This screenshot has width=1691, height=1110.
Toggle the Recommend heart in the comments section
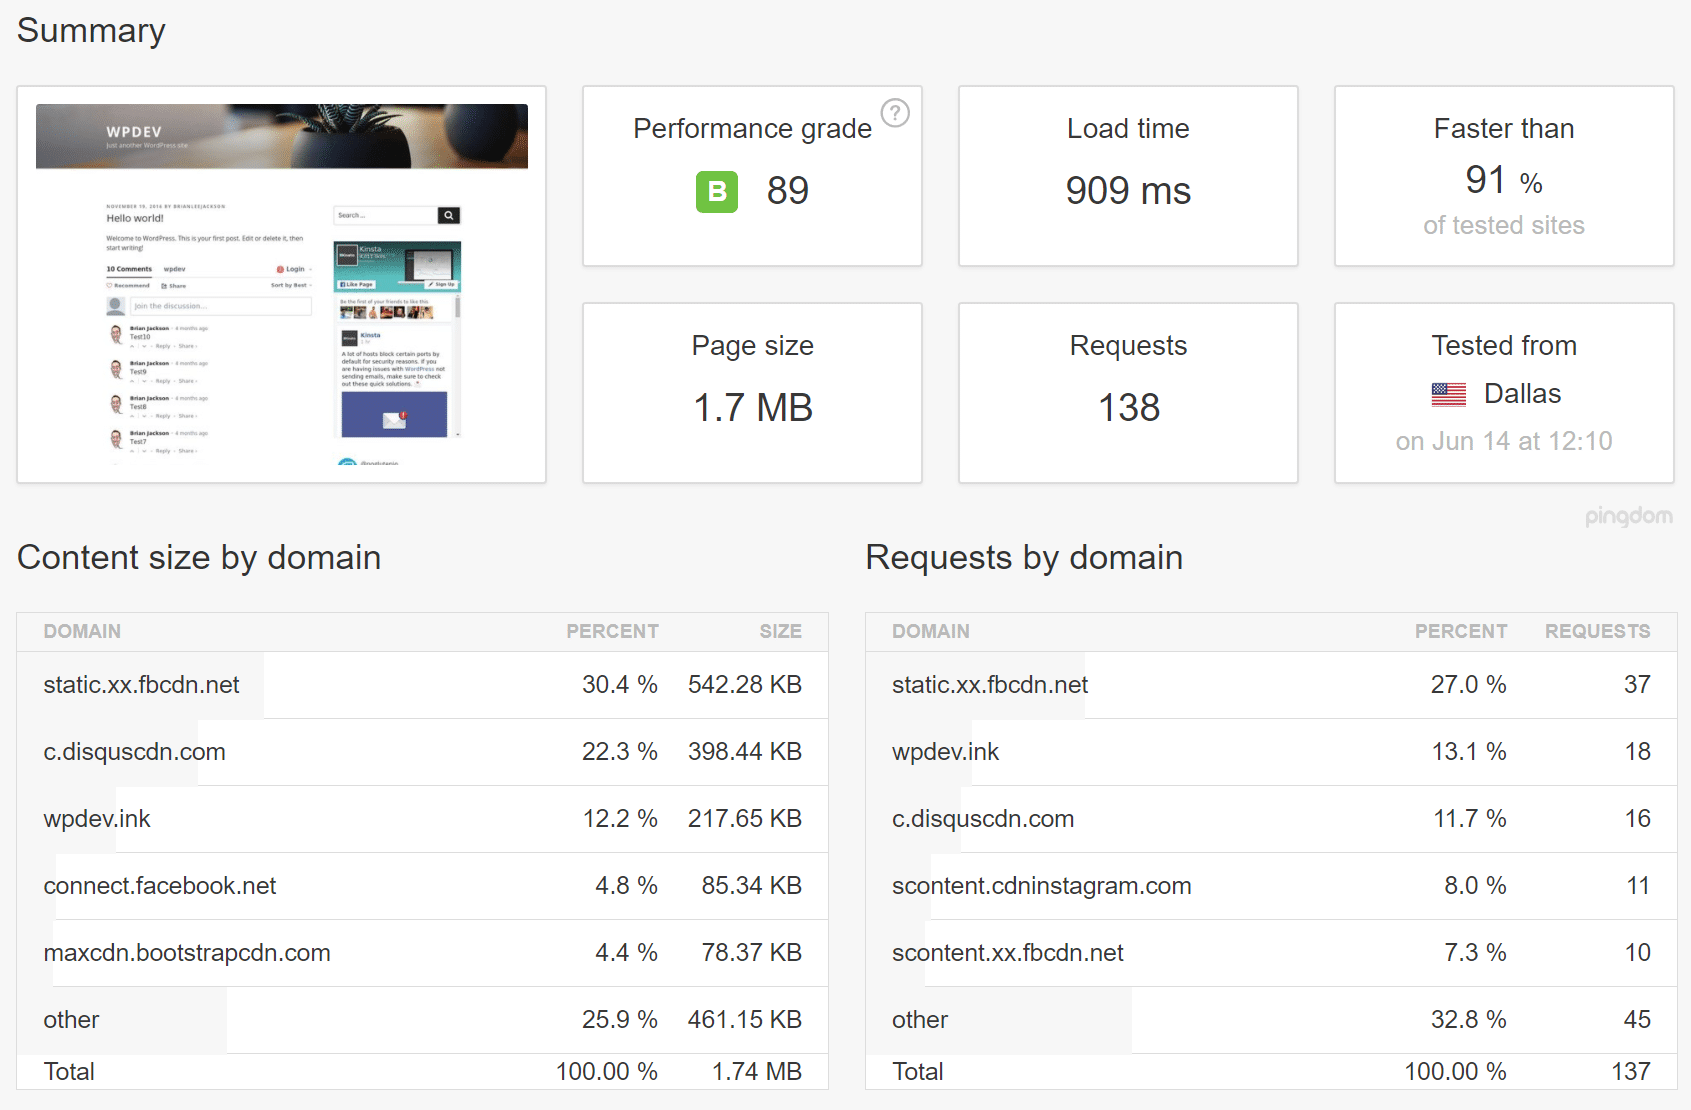click(x=109, y=285)
